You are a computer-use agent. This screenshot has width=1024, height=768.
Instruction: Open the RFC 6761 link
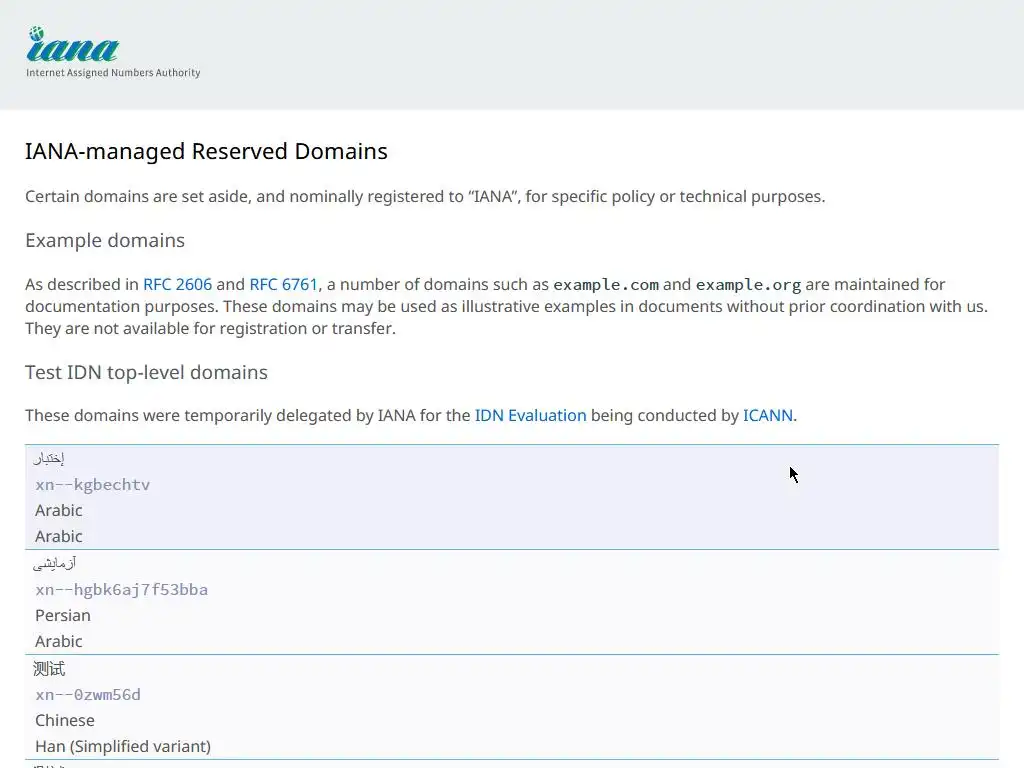pos(283,284)
